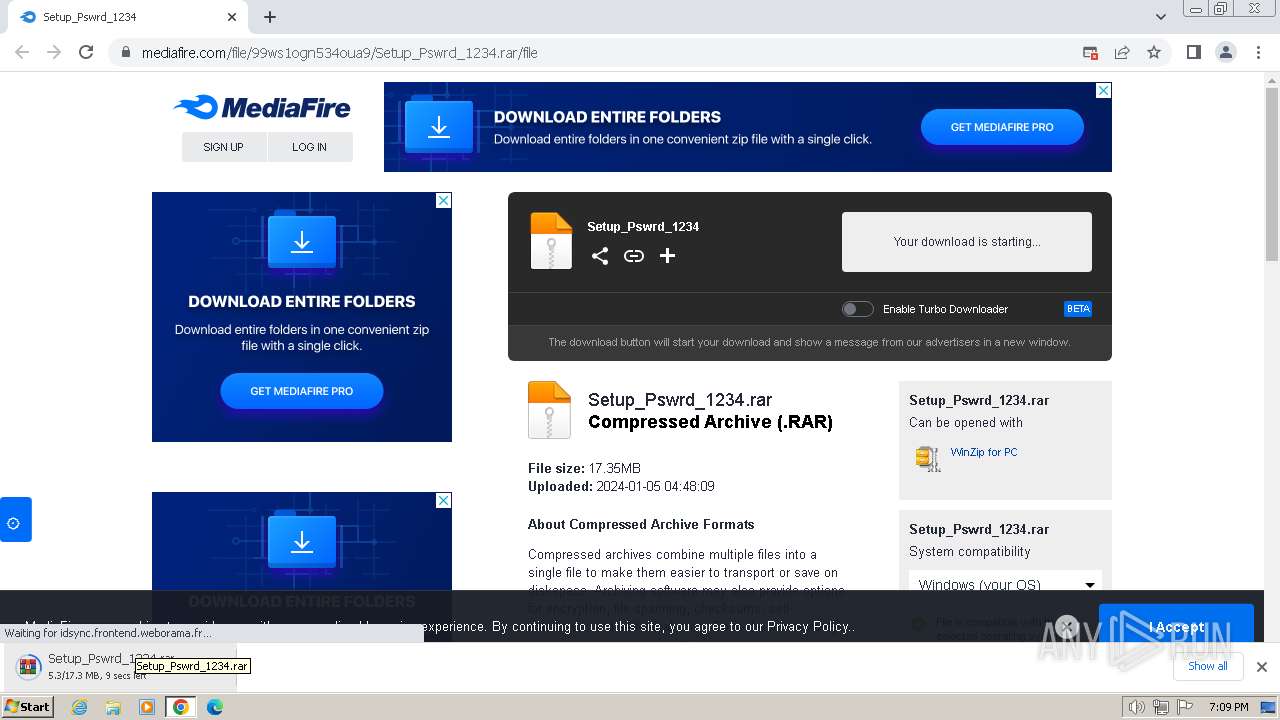Share the file via share icon
The width and height of the screenshot is (1280, 720).
600,256
